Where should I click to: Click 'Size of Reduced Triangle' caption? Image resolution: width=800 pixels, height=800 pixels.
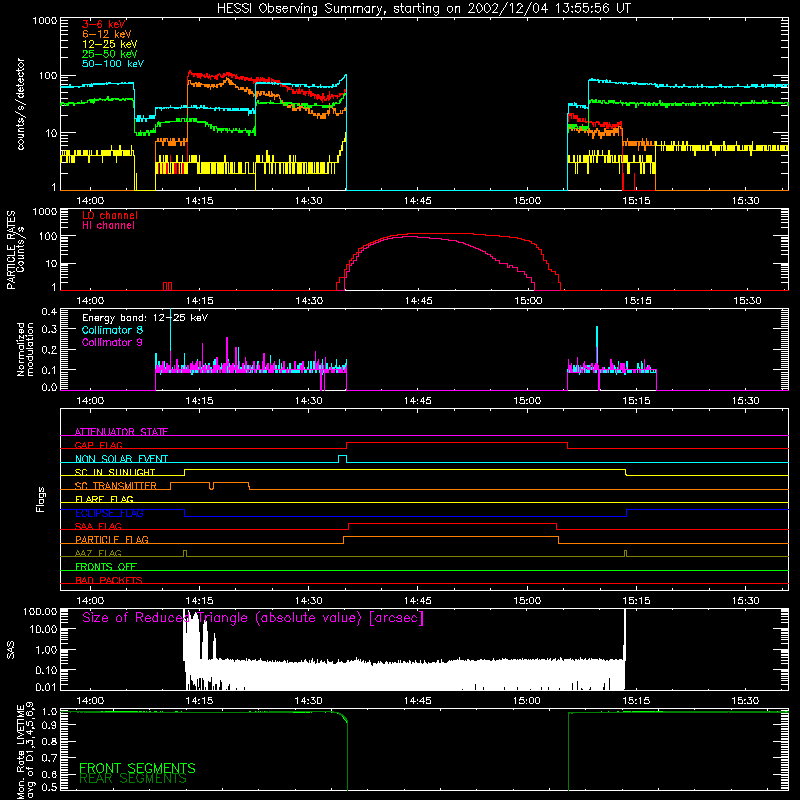(x=253, y=618)
